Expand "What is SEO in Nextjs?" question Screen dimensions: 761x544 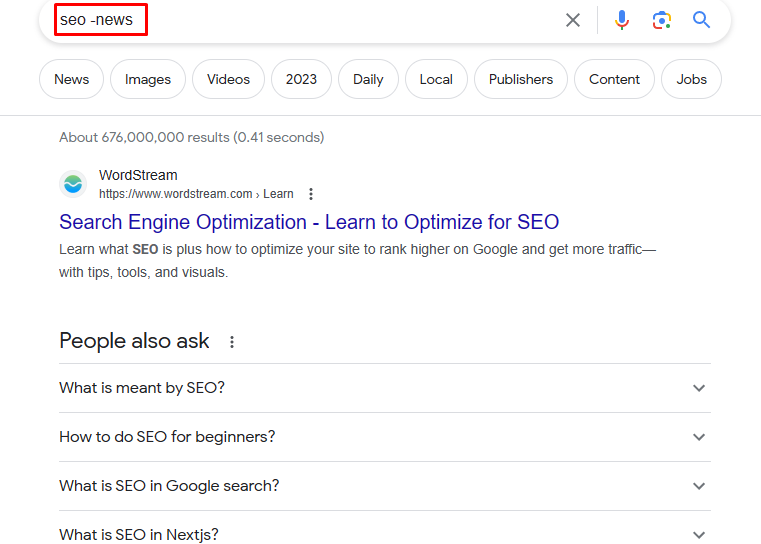[x=385, y=529]
